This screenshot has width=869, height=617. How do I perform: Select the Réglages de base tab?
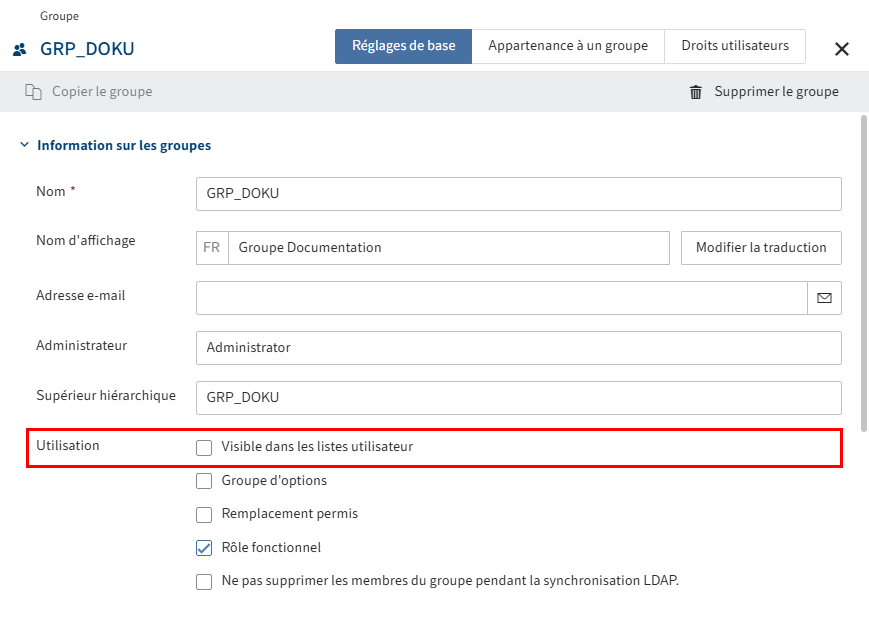point(403,46)
